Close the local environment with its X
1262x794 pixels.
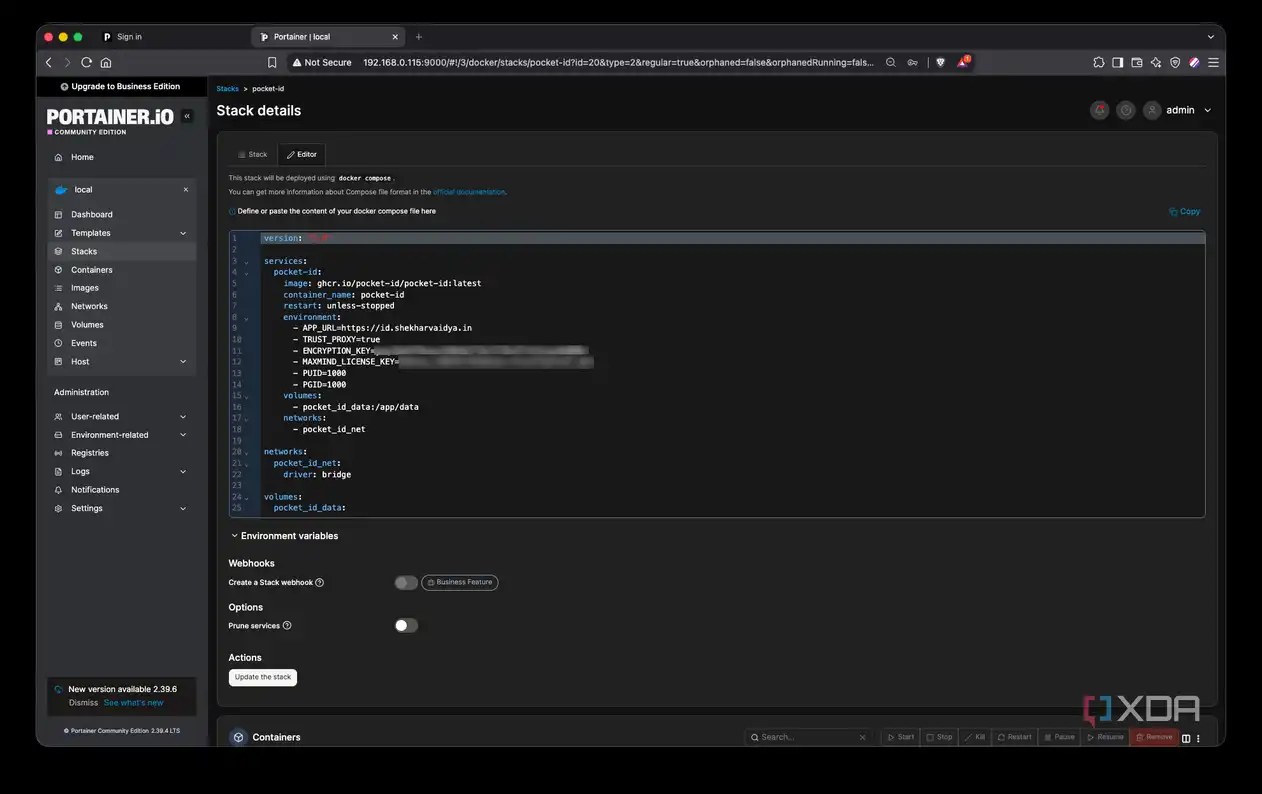pos(185,189)
